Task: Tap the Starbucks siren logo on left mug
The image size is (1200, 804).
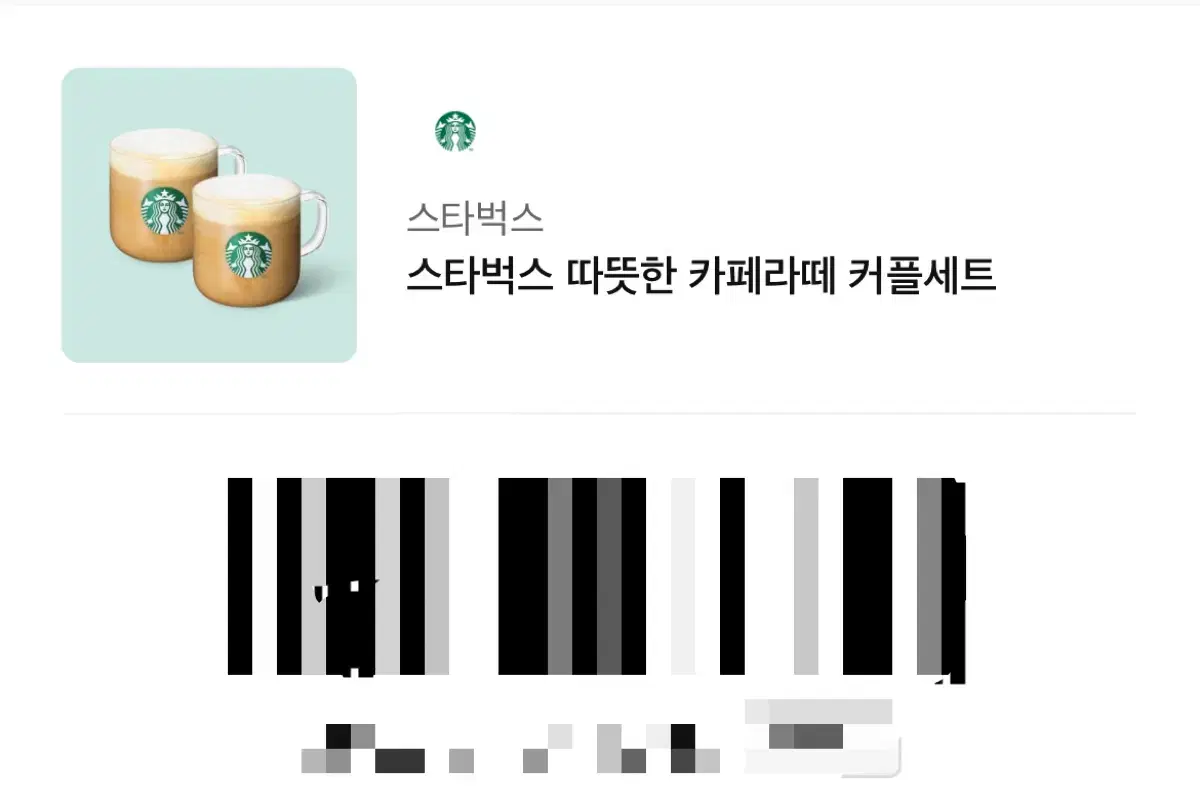Action: pyautogui.click(x=163, y=211)
